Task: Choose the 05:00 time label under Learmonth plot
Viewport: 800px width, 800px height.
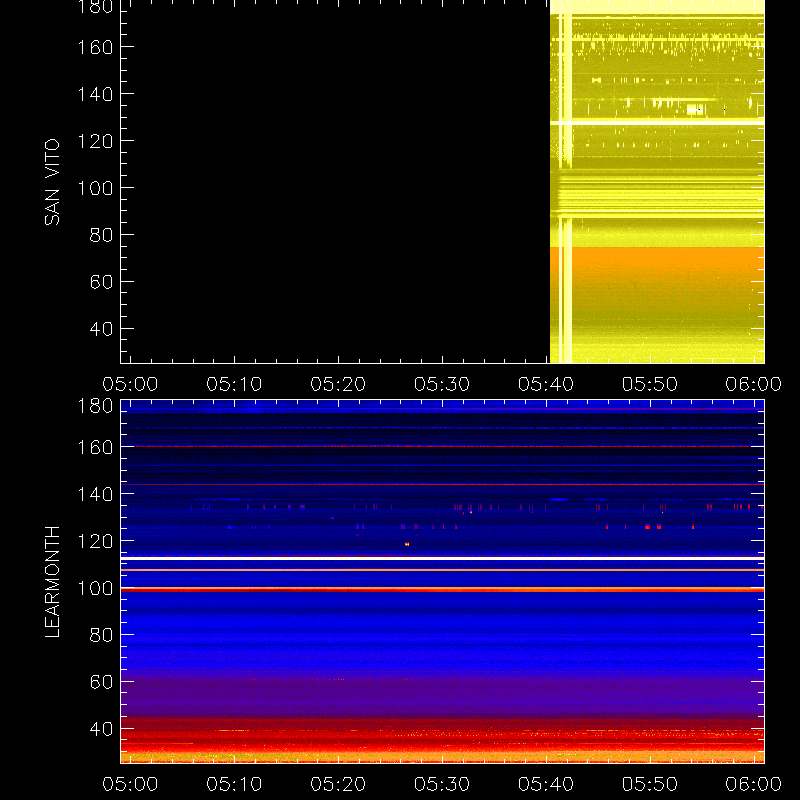Action: point(130,784)
